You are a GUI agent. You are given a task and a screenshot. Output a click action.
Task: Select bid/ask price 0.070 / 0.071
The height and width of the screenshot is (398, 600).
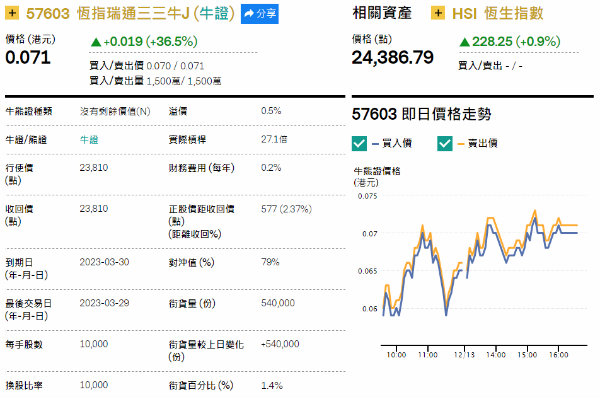[x=175, y=66]
